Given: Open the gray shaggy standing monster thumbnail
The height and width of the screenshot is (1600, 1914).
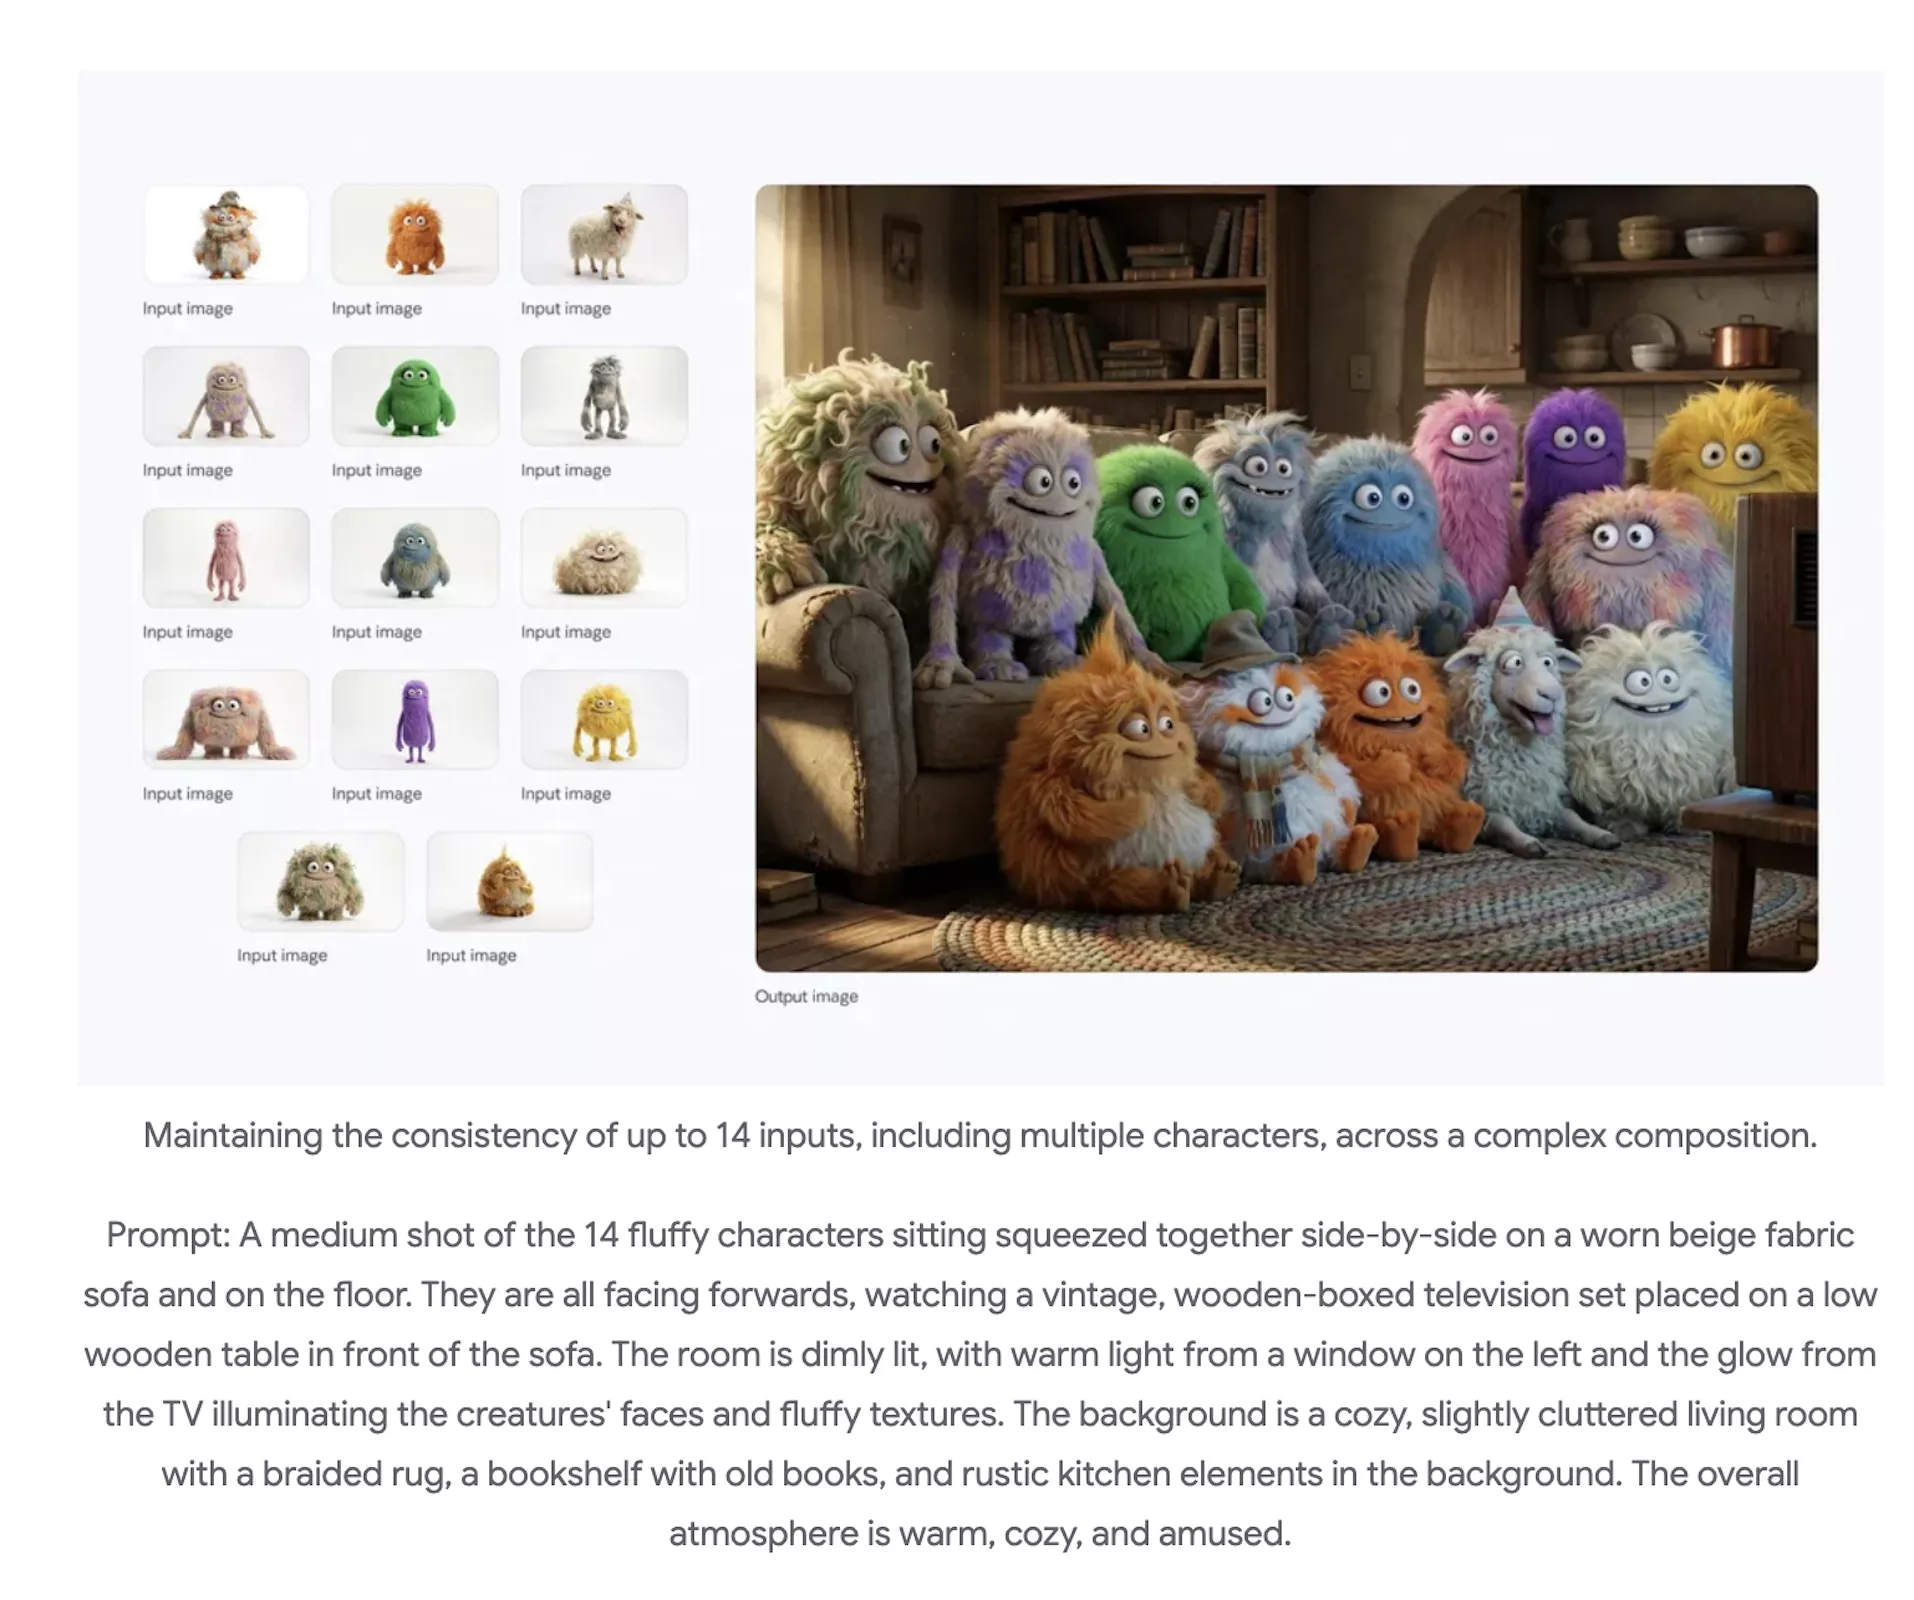Looking at the screenshot, I should [x=604, y=396].
